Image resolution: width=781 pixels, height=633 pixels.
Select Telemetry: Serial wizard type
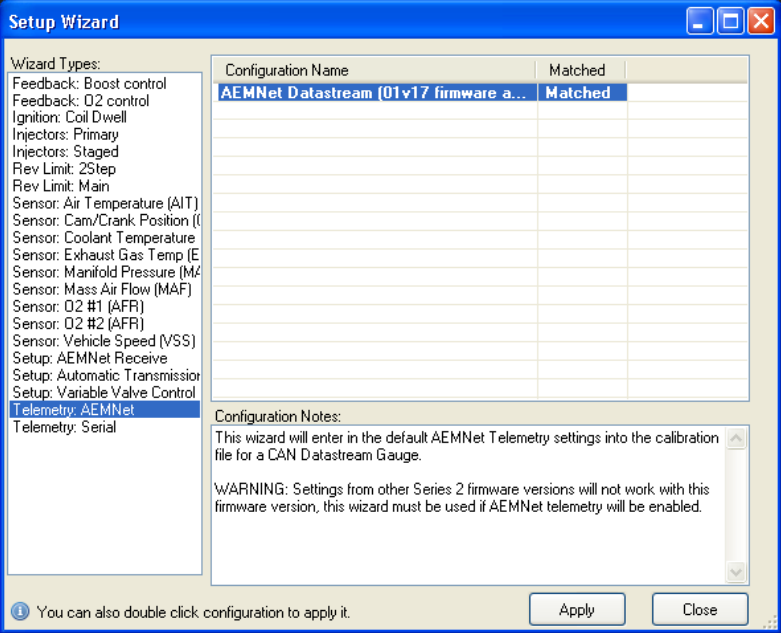64,427
